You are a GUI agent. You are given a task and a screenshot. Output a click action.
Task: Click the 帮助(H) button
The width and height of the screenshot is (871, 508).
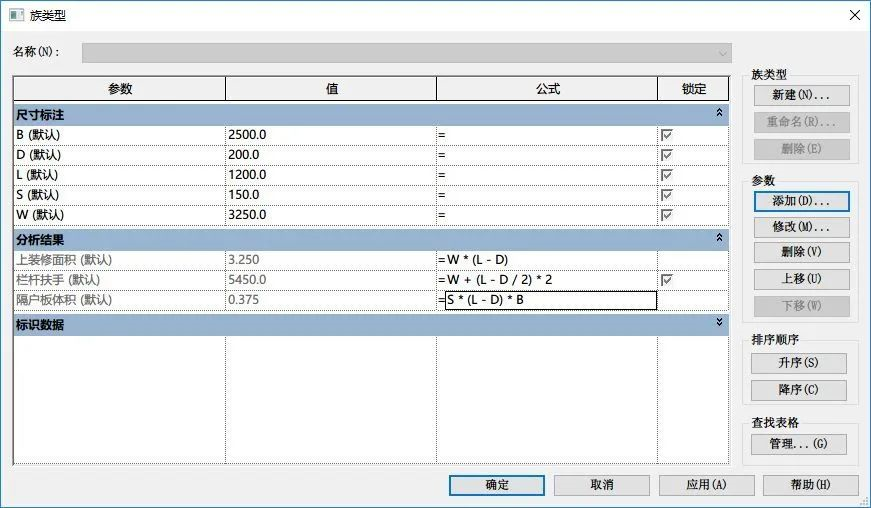[810, 485]
